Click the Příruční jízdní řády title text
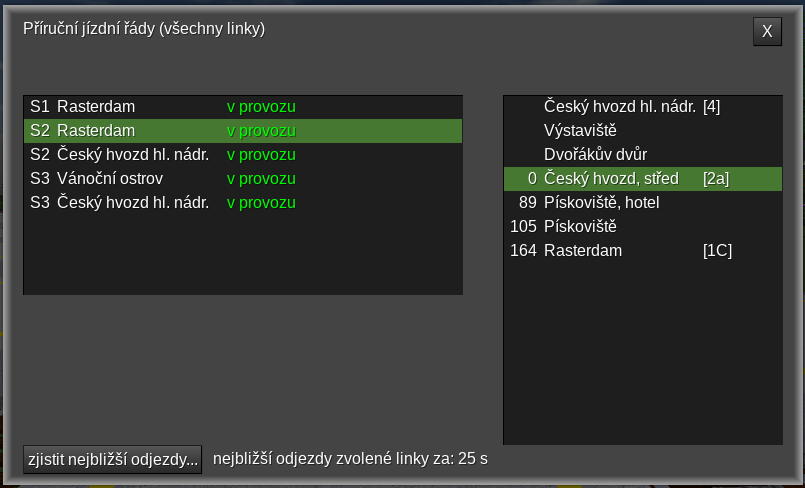Viewport: 805px width, 488px height. click(x=144, y=29)
